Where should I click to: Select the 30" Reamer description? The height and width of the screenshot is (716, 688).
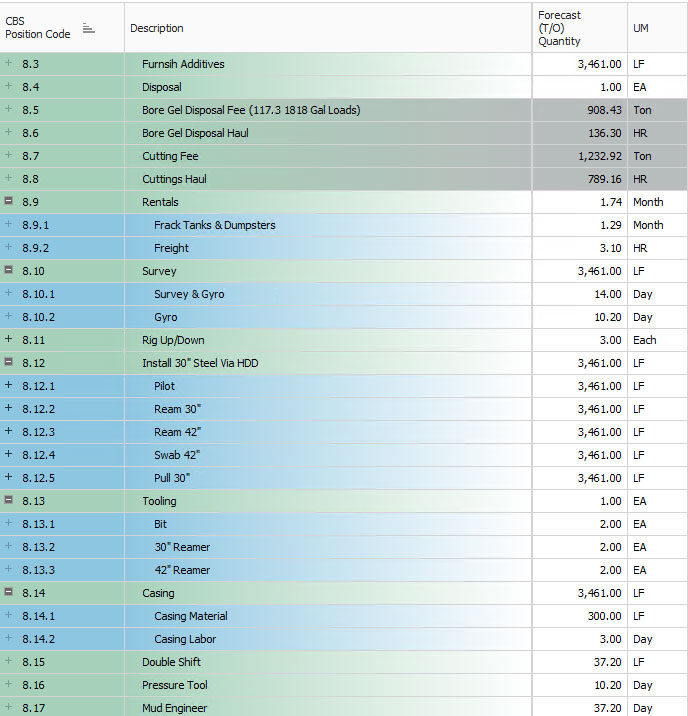pyautogui.click(x=182, y=547)
